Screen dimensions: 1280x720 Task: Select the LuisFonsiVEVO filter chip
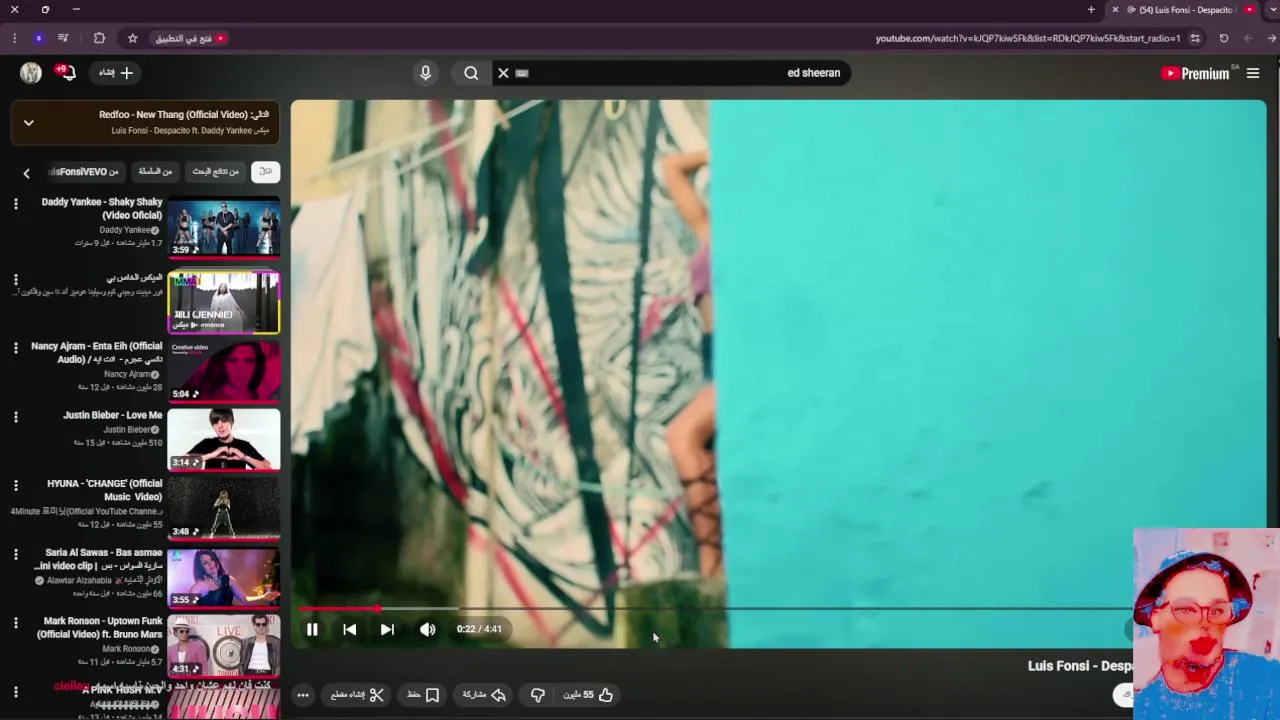[x=86, y=172]
